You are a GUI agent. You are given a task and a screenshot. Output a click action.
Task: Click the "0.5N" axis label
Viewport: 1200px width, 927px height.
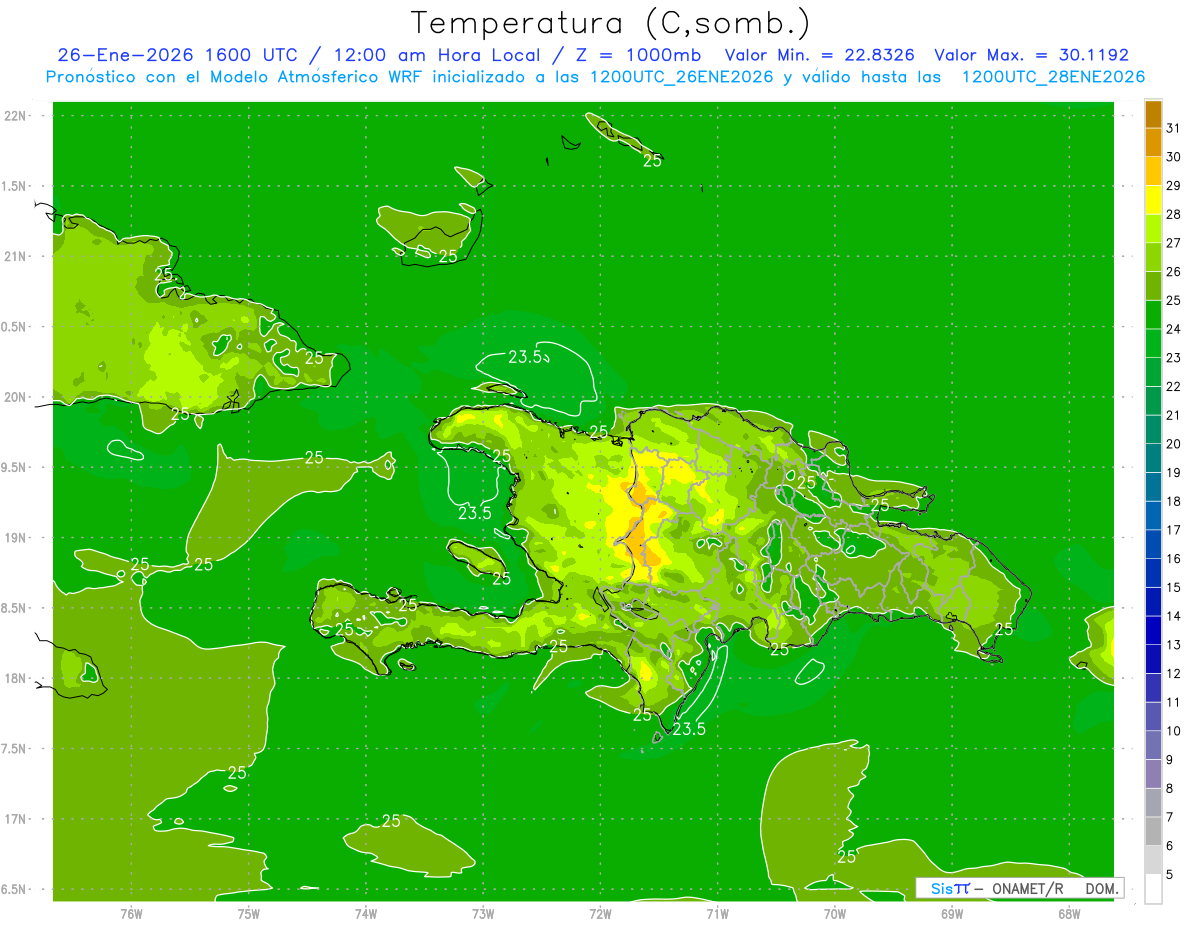15,327
